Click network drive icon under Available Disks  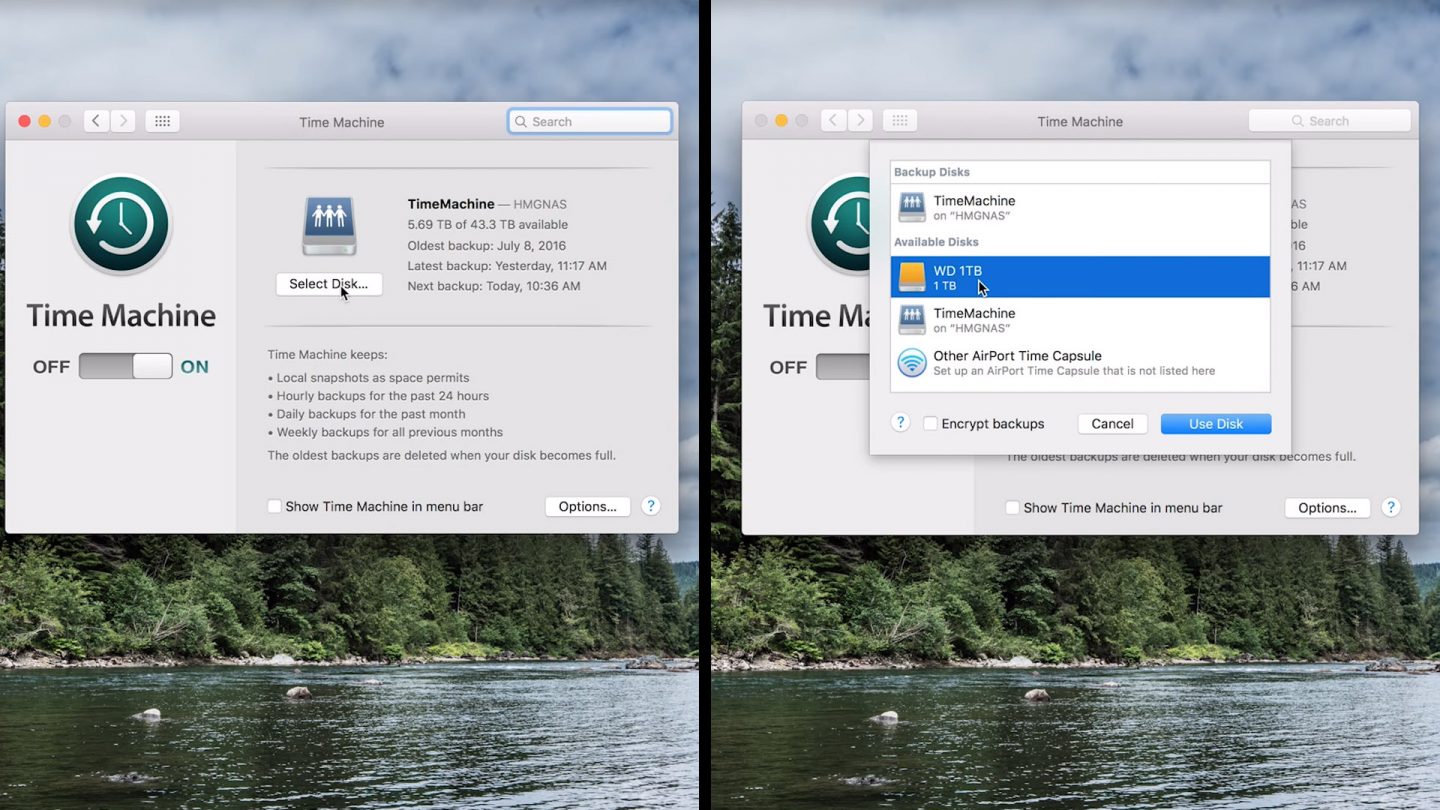coord(912,320)
